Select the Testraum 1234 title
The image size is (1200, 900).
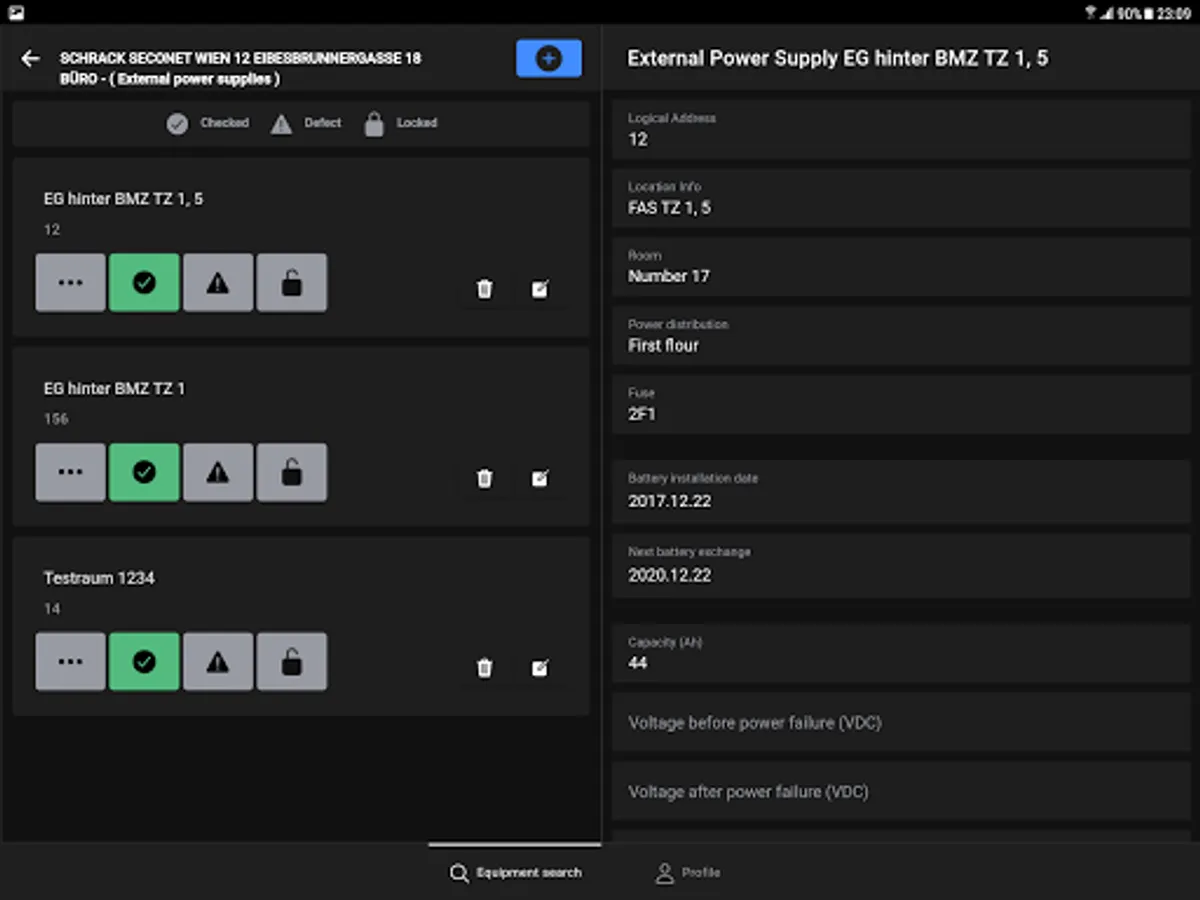click(99, 578)
